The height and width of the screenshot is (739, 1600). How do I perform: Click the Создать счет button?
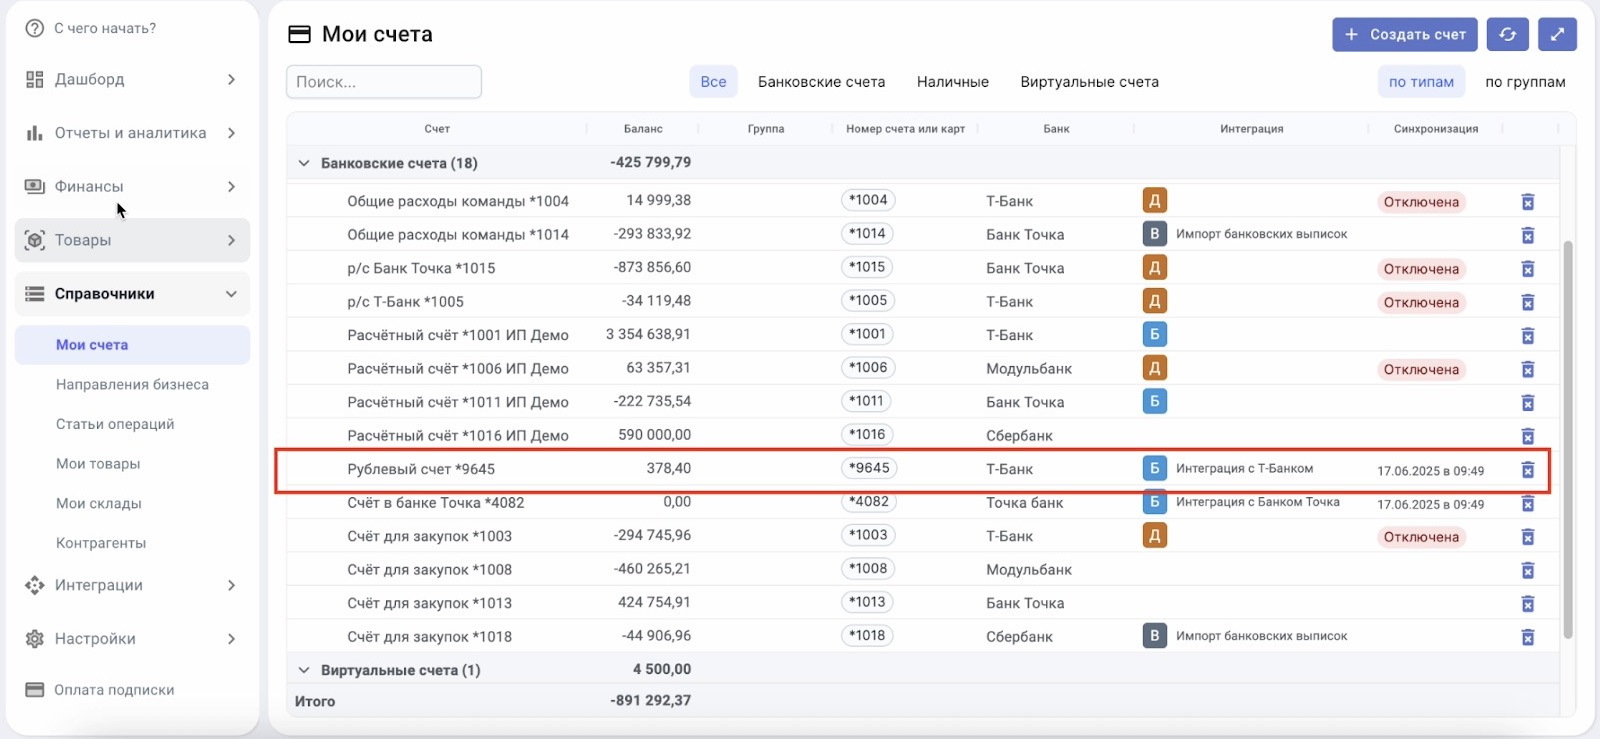[x=1405, y=34]
